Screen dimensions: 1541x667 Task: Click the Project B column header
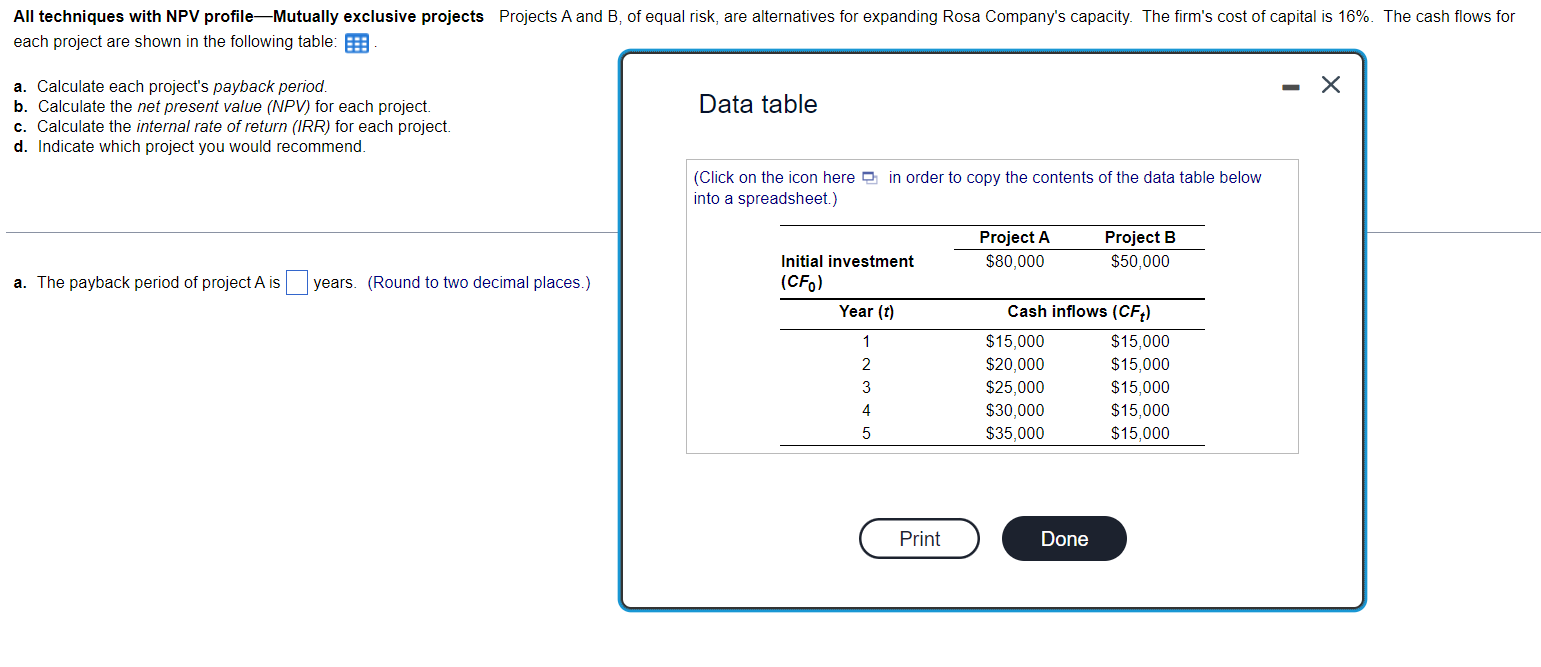click(x=1140, y=237)
